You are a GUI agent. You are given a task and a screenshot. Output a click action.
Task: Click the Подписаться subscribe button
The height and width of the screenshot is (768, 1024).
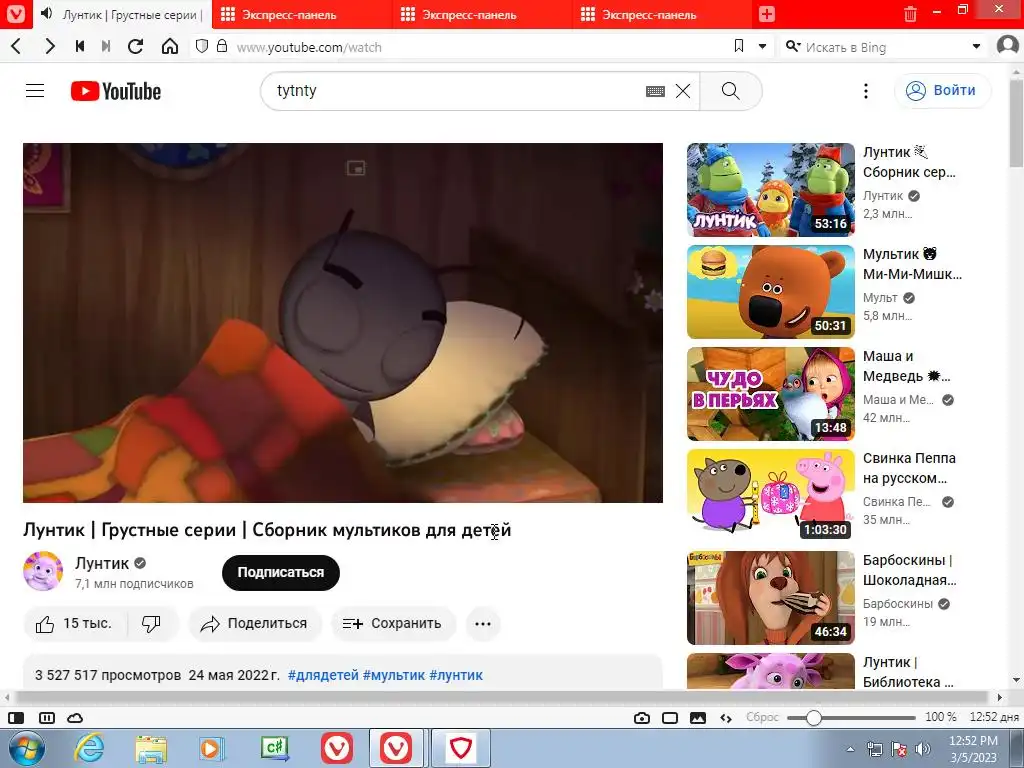tap(281, 573)
